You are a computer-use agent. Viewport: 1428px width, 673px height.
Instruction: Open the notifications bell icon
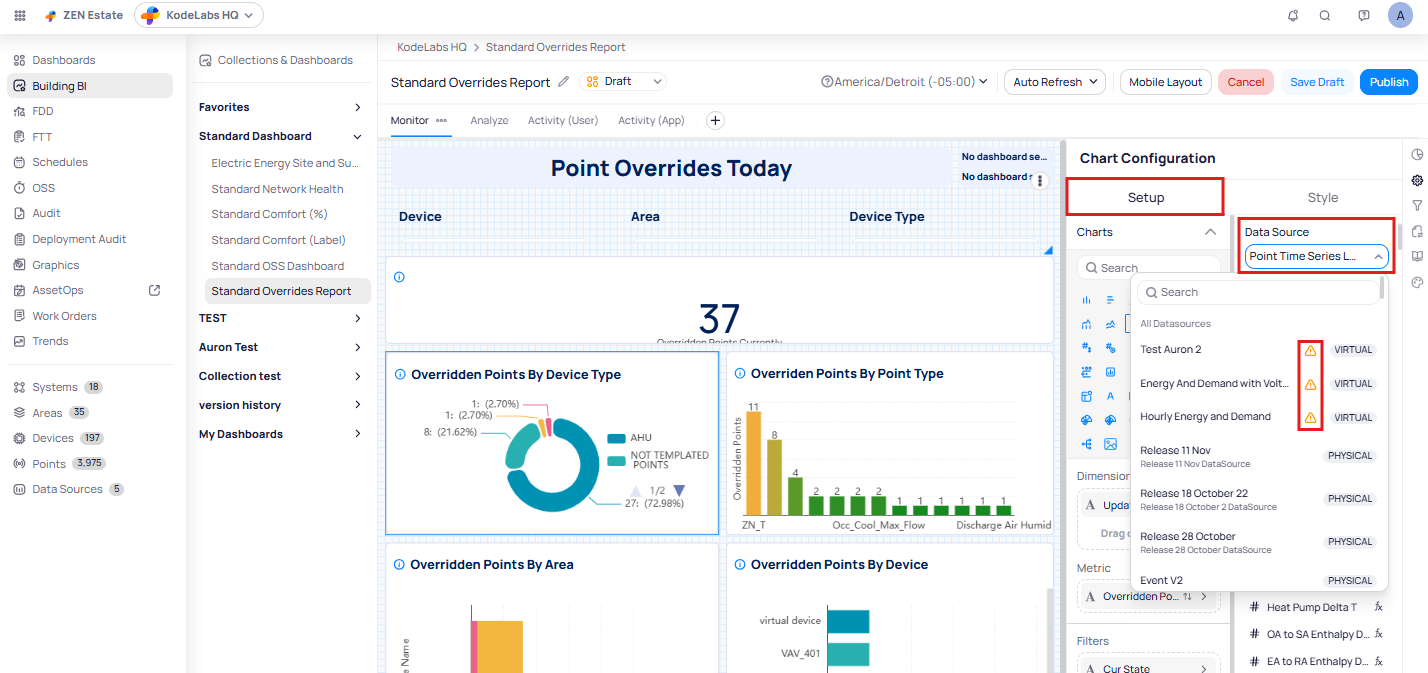[1293, 15]
